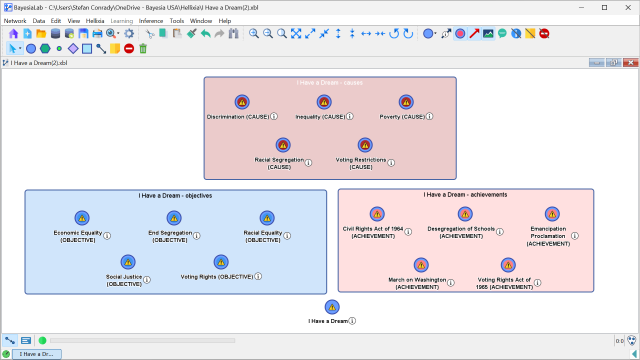
Task: Click the green trash delete tool
Action: (143, 49)
